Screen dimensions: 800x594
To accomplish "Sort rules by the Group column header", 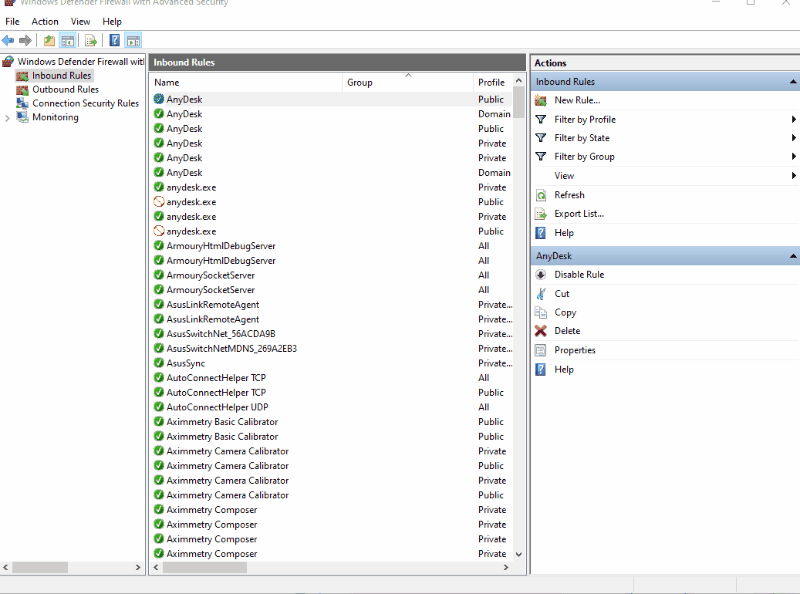I will coord(408,83).
